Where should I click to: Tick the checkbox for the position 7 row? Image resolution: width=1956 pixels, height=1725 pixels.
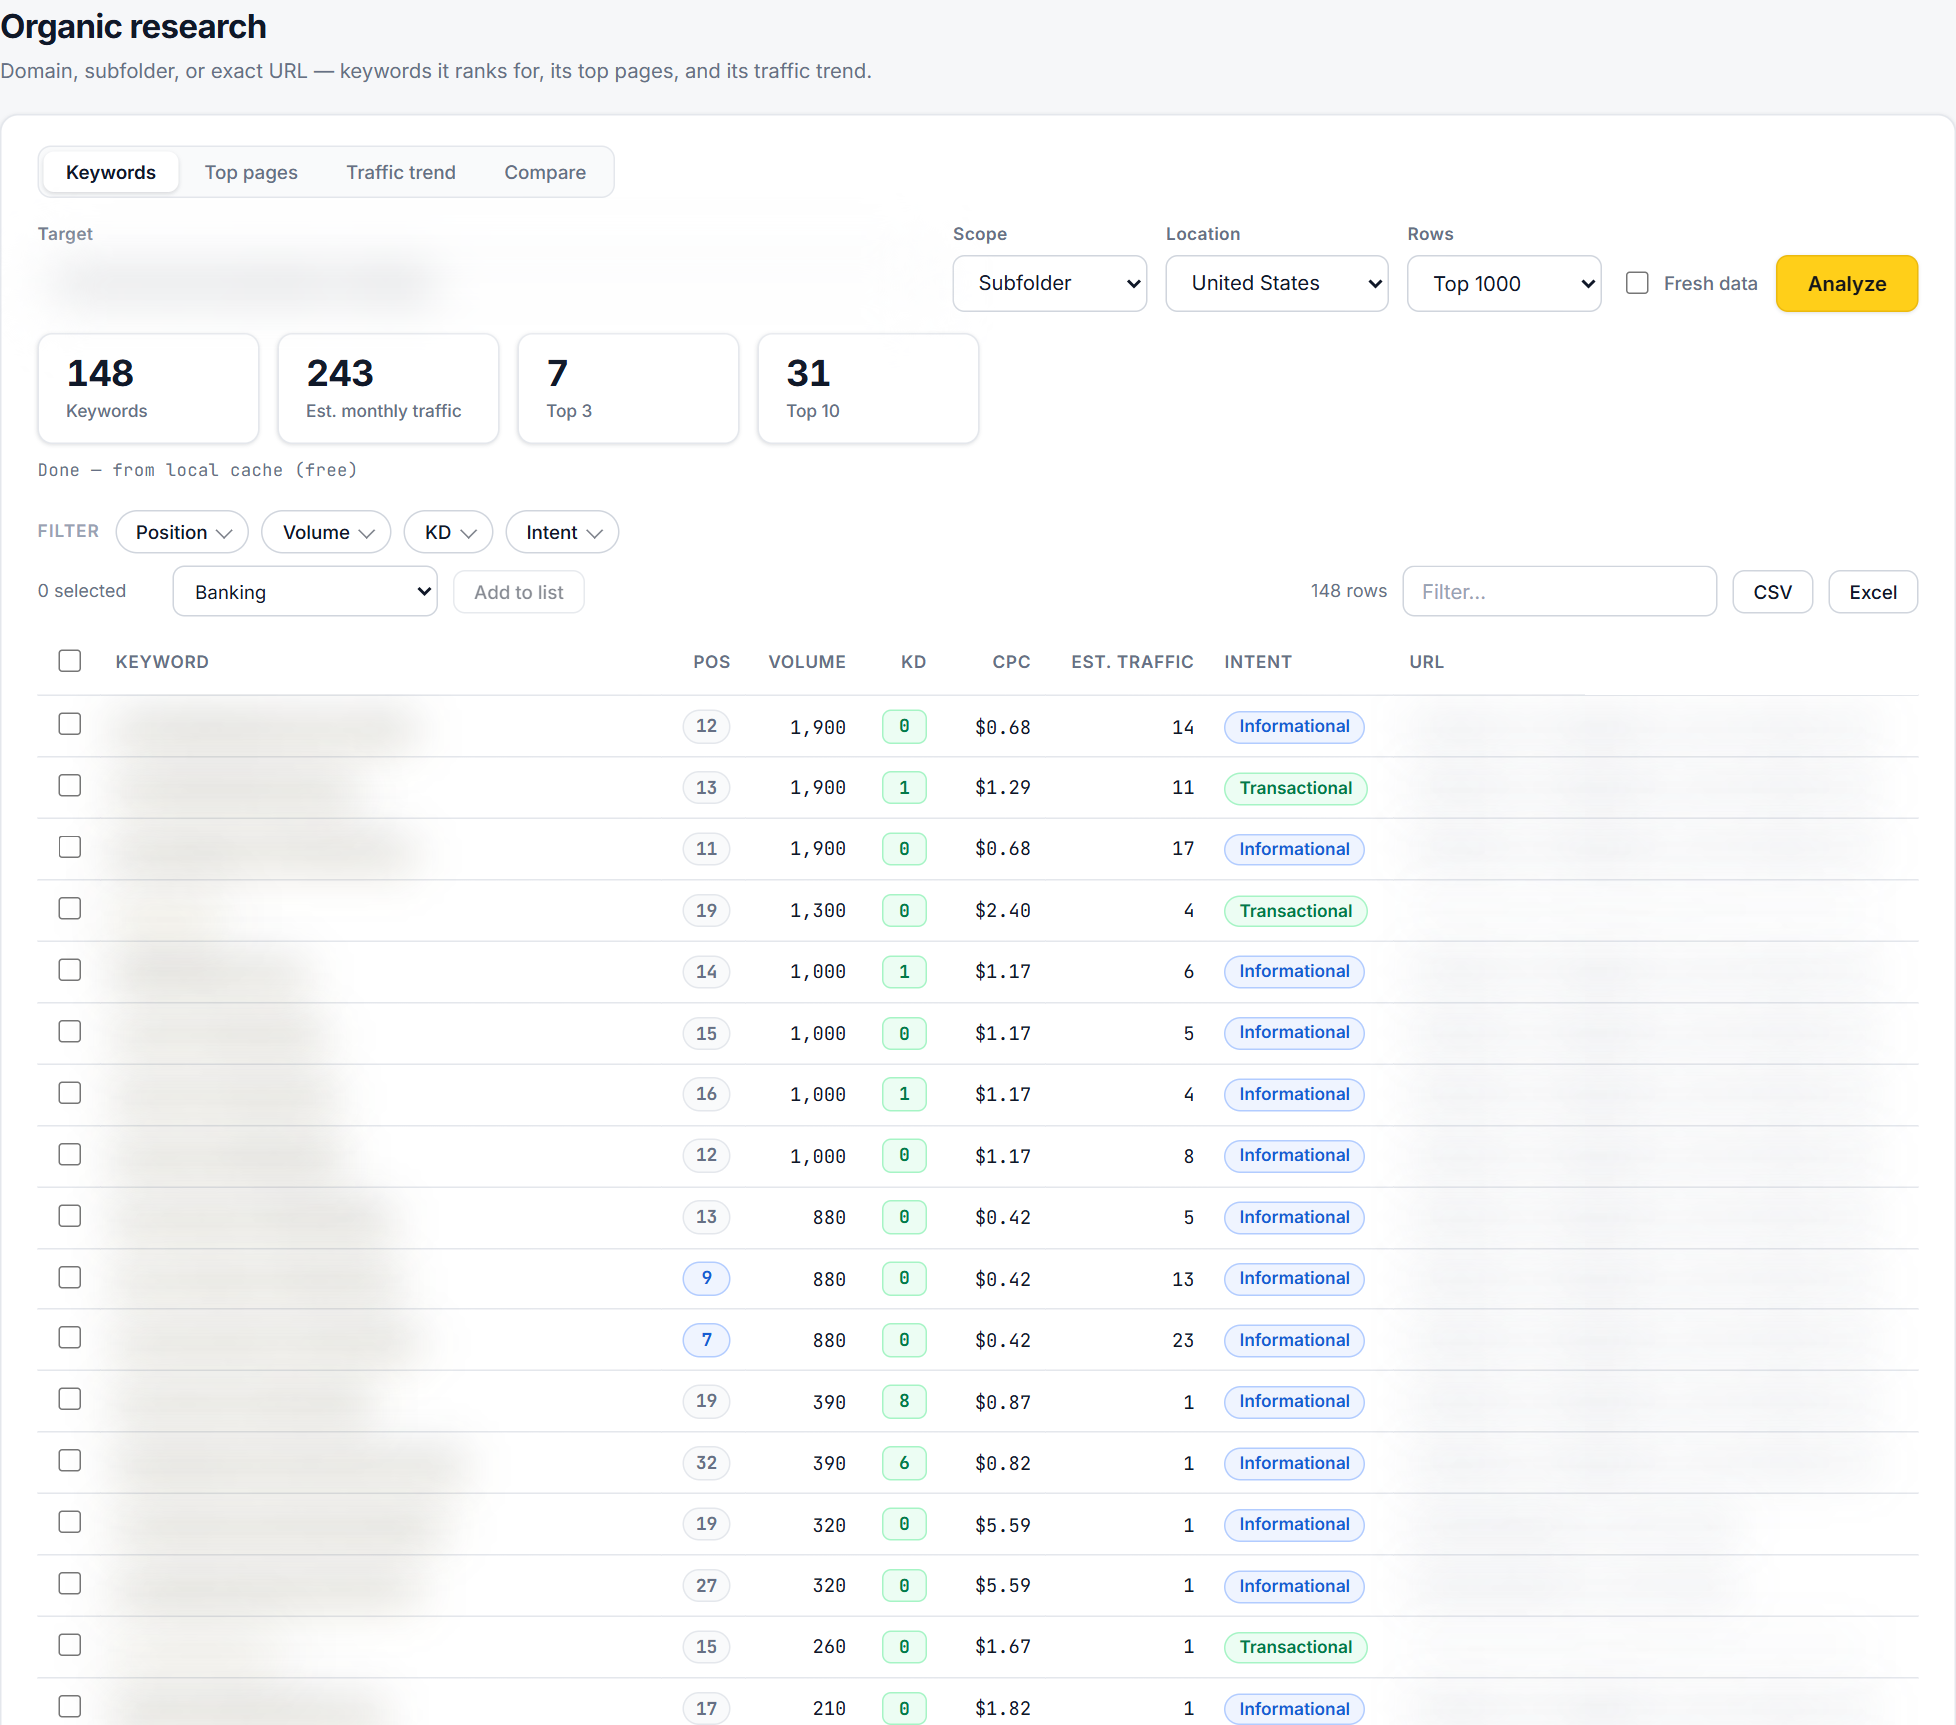point(69,1338)
